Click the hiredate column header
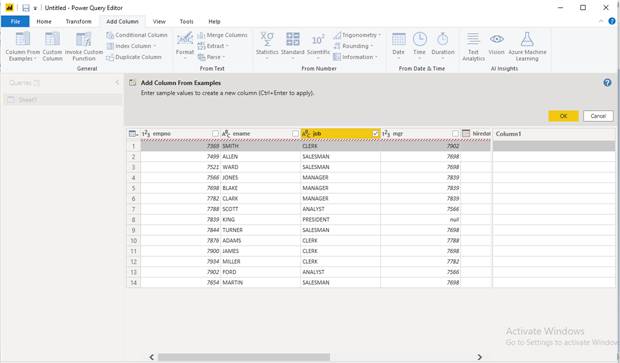 click(x=476, y=134)
